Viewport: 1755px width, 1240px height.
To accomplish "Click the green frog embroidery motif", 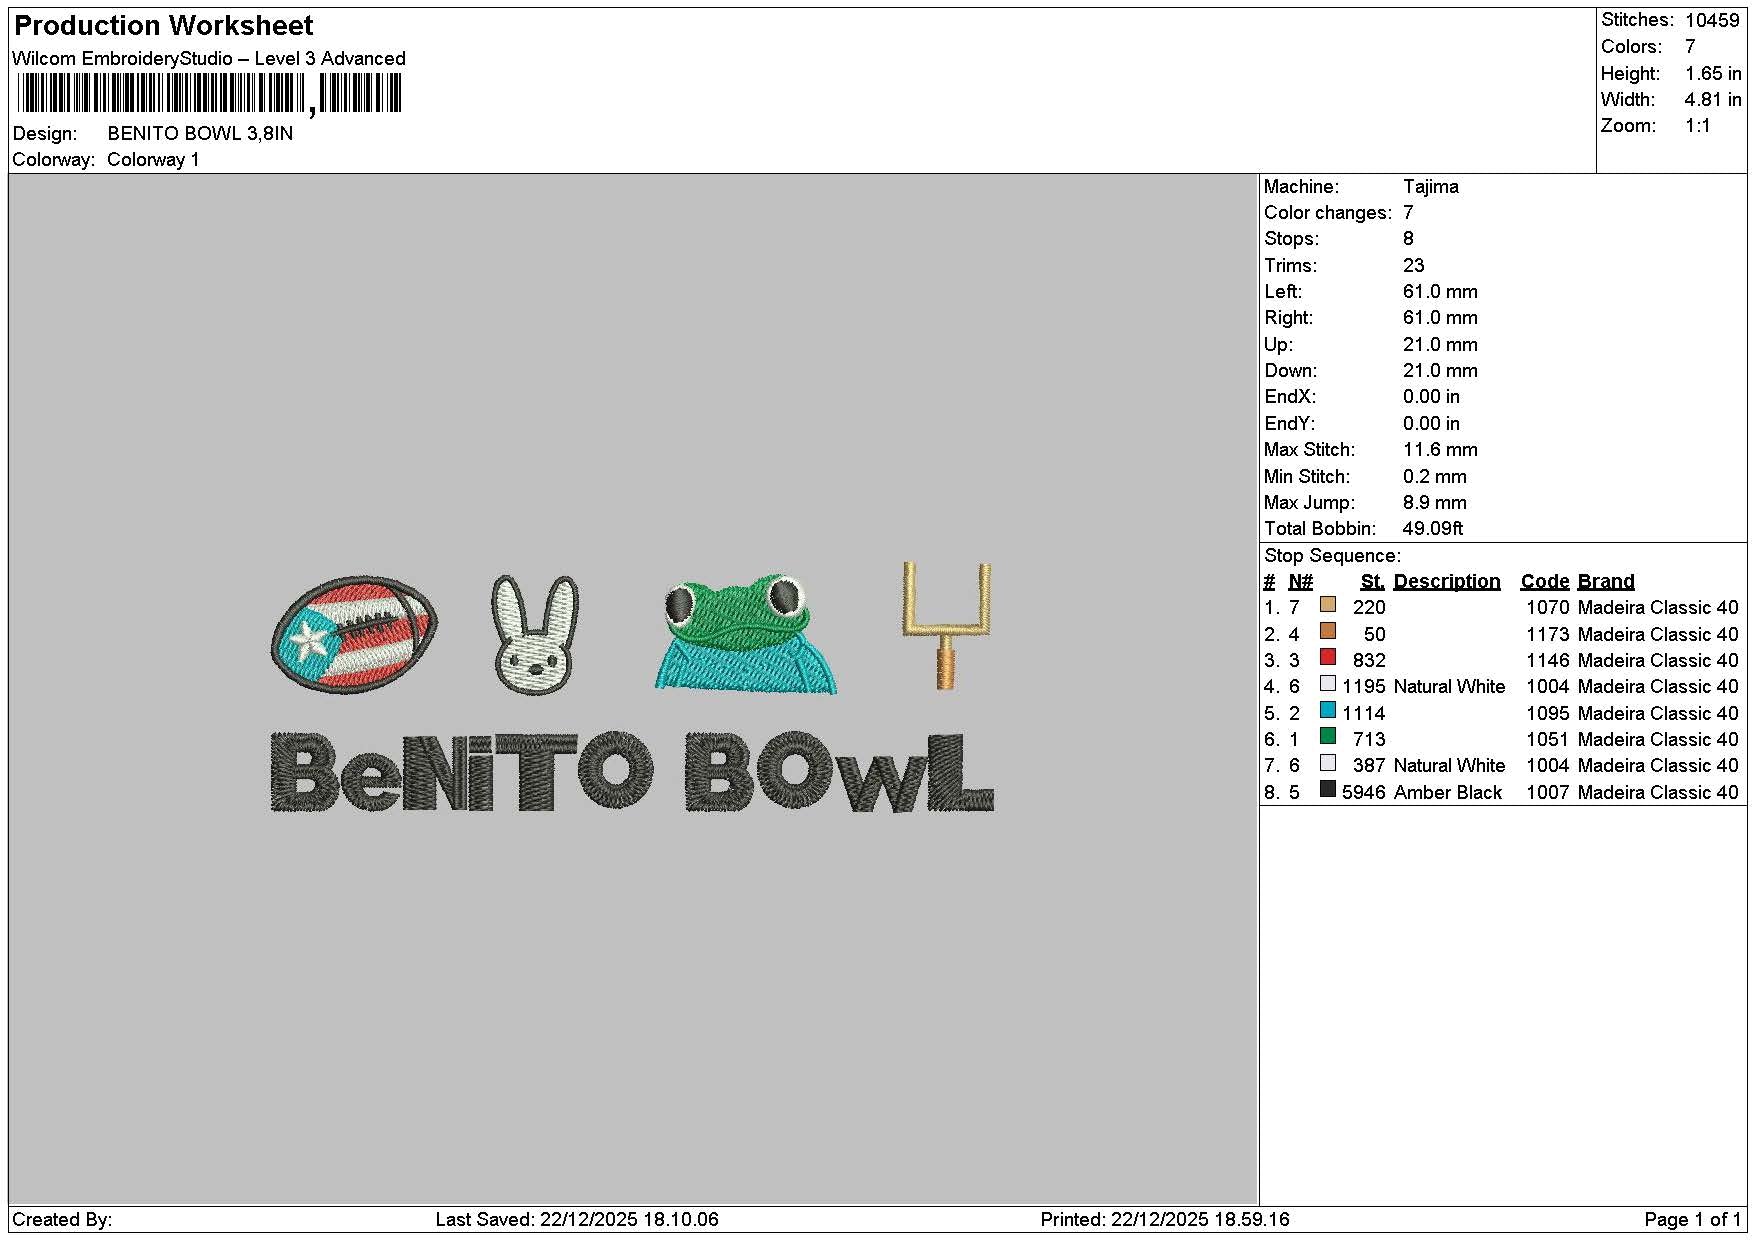I will (746, 634).
